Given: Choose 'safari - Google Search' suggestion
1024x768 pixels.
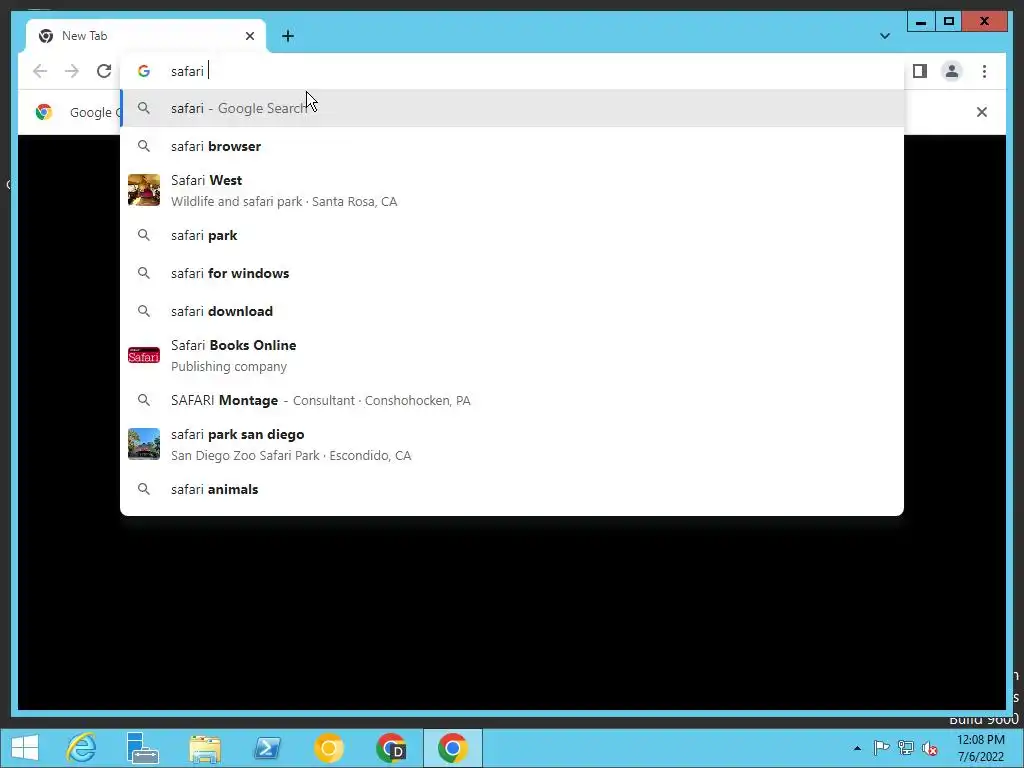Looking at the screenshot, I should (x=512, y=108).
